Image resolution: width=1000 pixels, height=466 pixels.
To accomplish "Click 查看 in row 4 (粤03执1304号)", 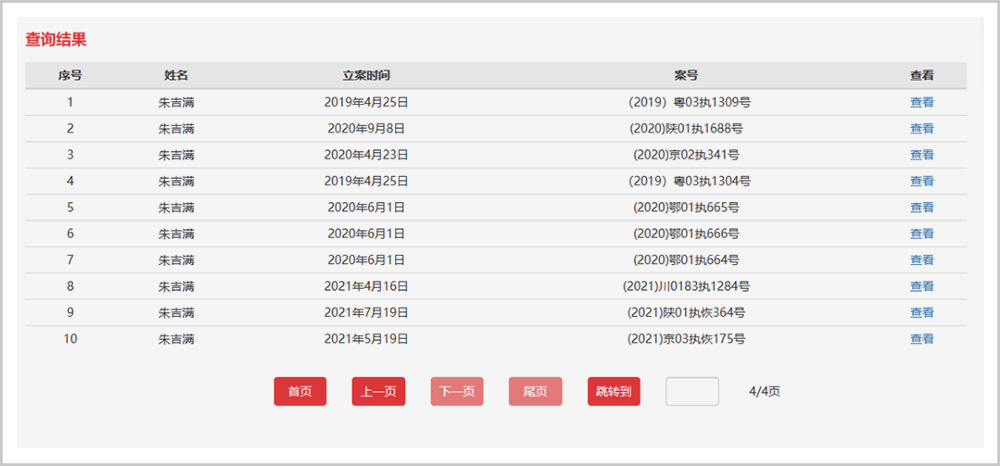I will pos(921,181).
